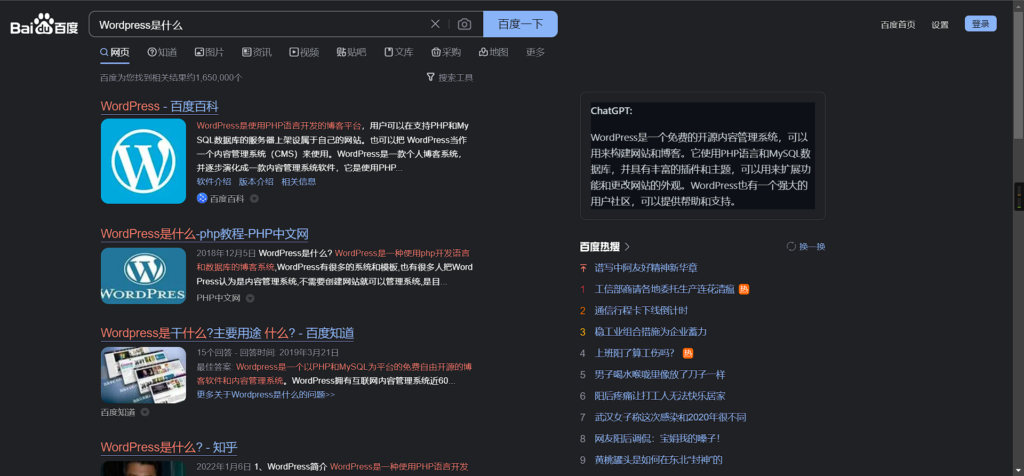Image resolution: width=1024 pixels, height=476 pixels.
Task: Switch to the 图片 tab
Action: (209, 52)
